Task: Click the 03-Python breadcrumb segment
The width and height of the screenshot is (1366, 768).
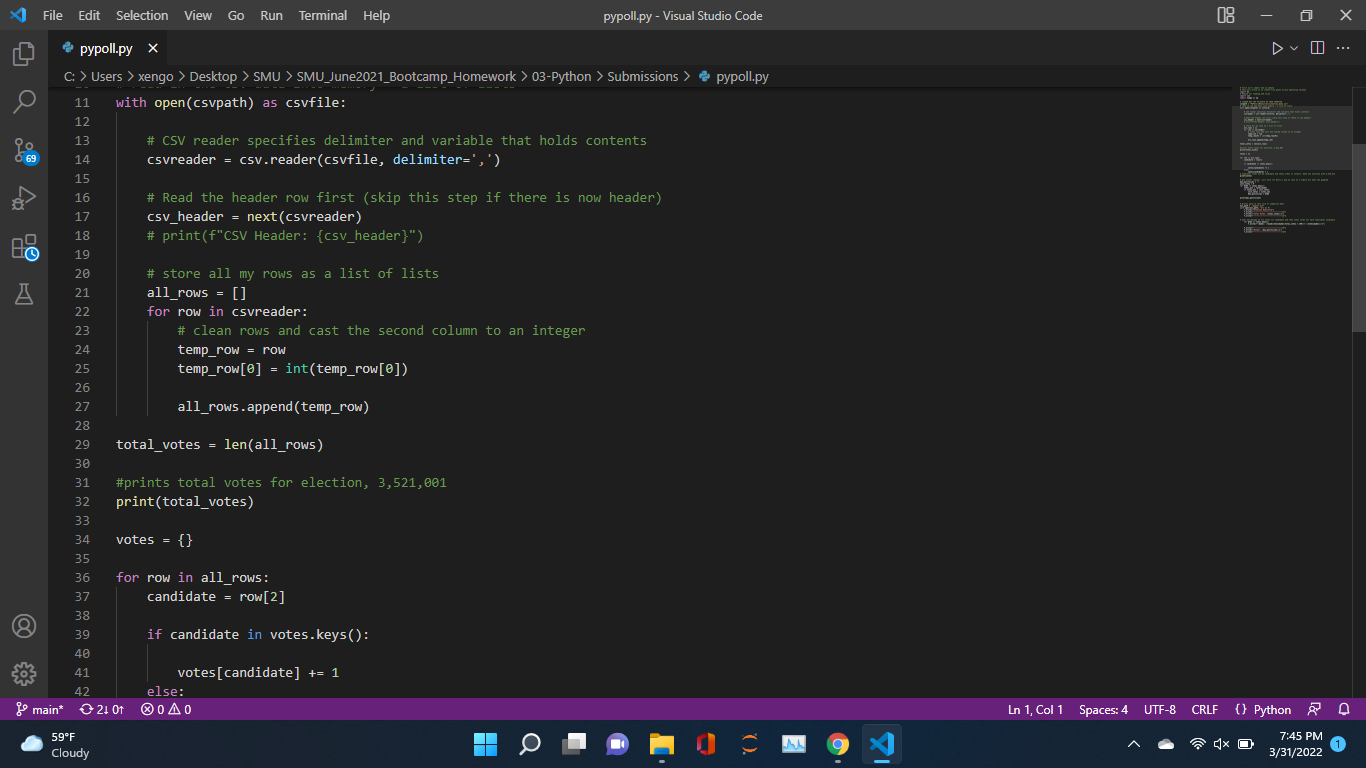Action: tap(561, 76)
